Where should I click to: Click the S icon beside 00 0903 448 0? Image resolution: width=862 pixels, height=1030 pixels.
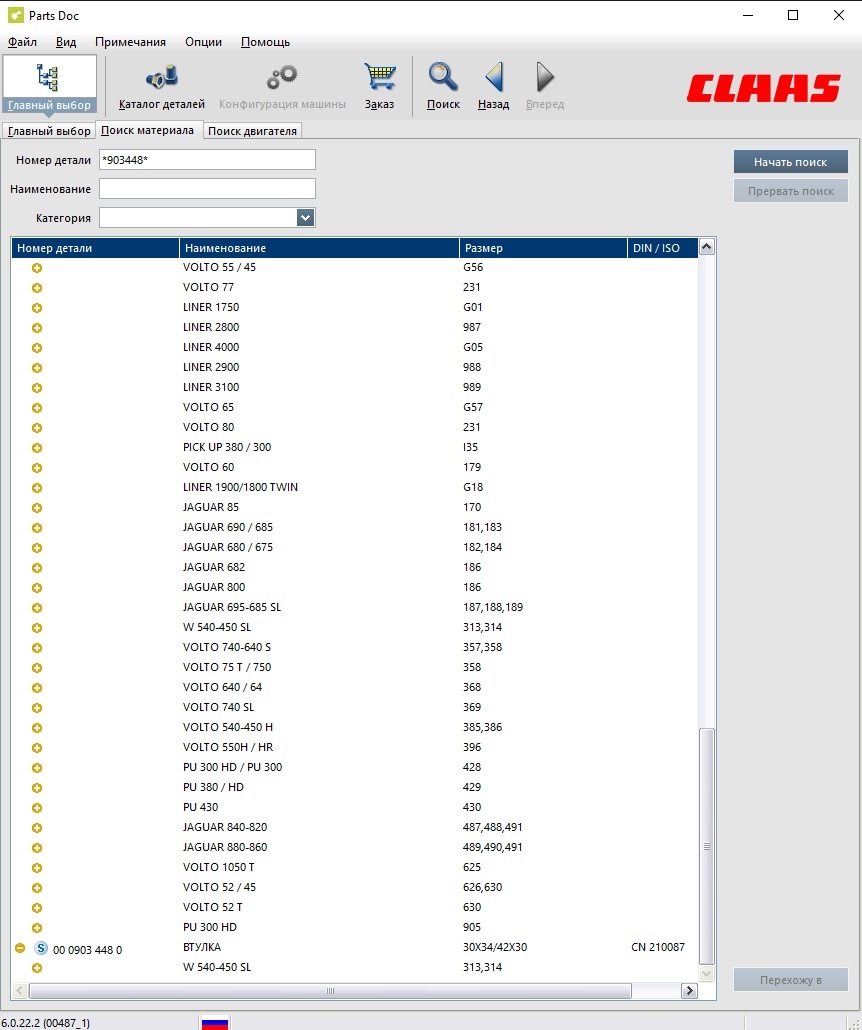[x=41, y=948]
